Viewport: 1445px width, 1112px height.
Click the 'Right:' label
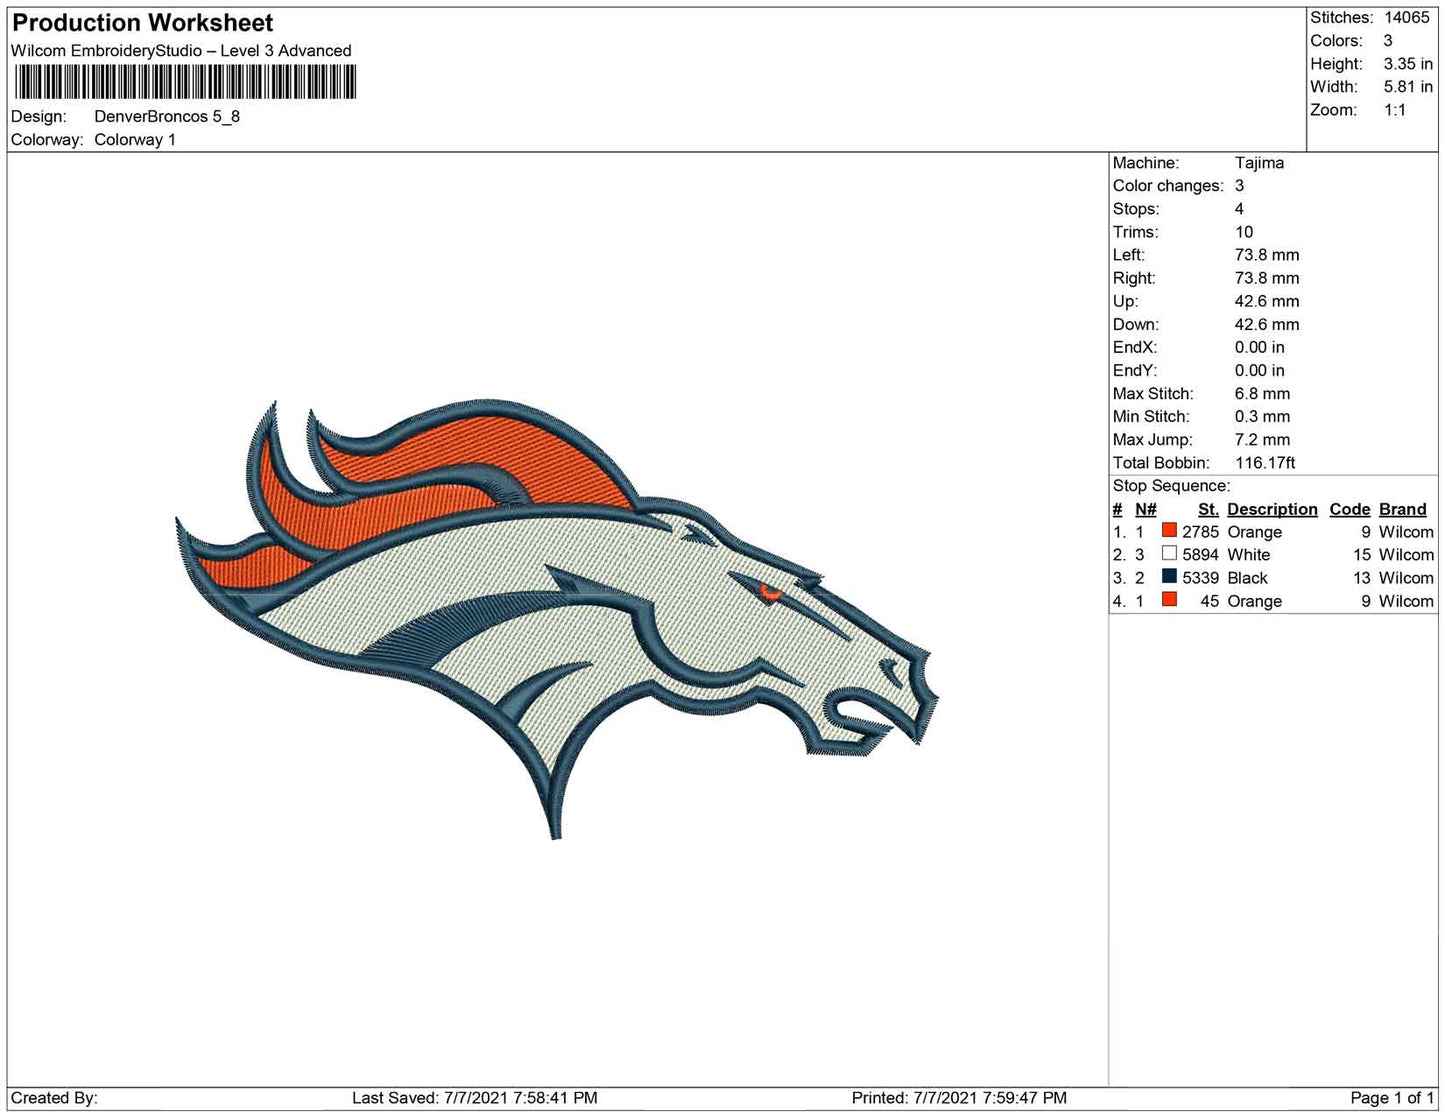click(x=1134, y=277)
